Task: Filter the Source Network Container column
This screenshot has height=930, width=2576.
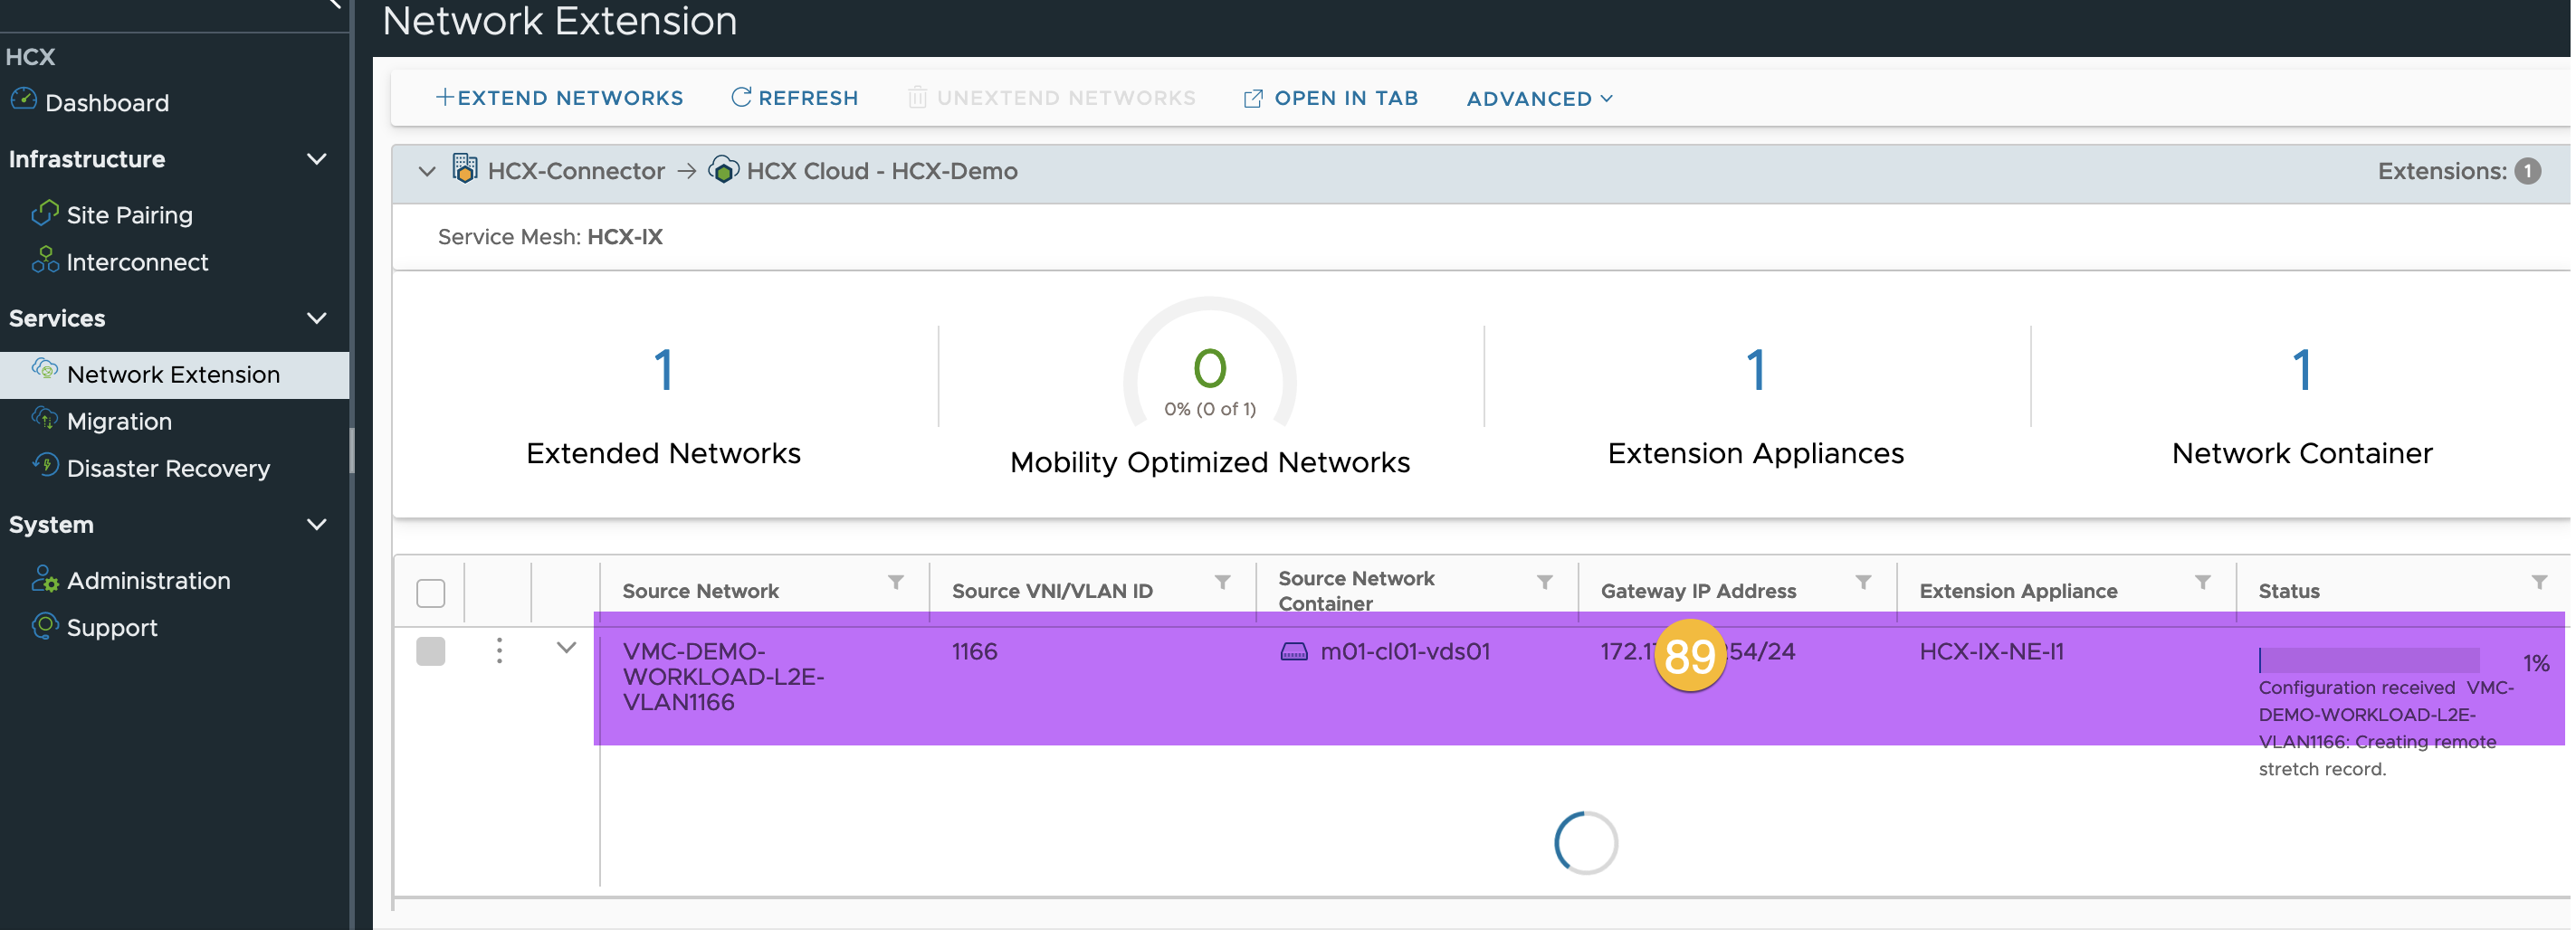Action: coord(1545,583)
